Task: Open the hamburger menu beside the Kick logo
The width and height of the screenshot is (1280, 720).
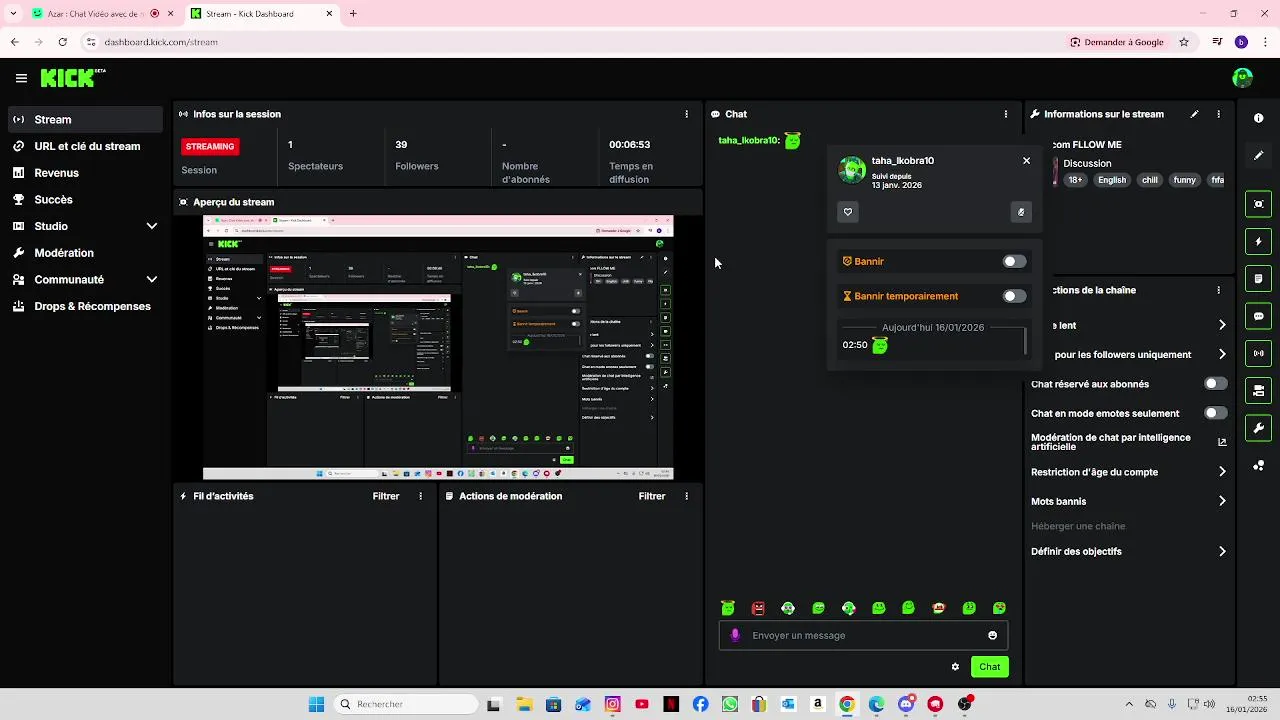Action: (x=21, y=78)
